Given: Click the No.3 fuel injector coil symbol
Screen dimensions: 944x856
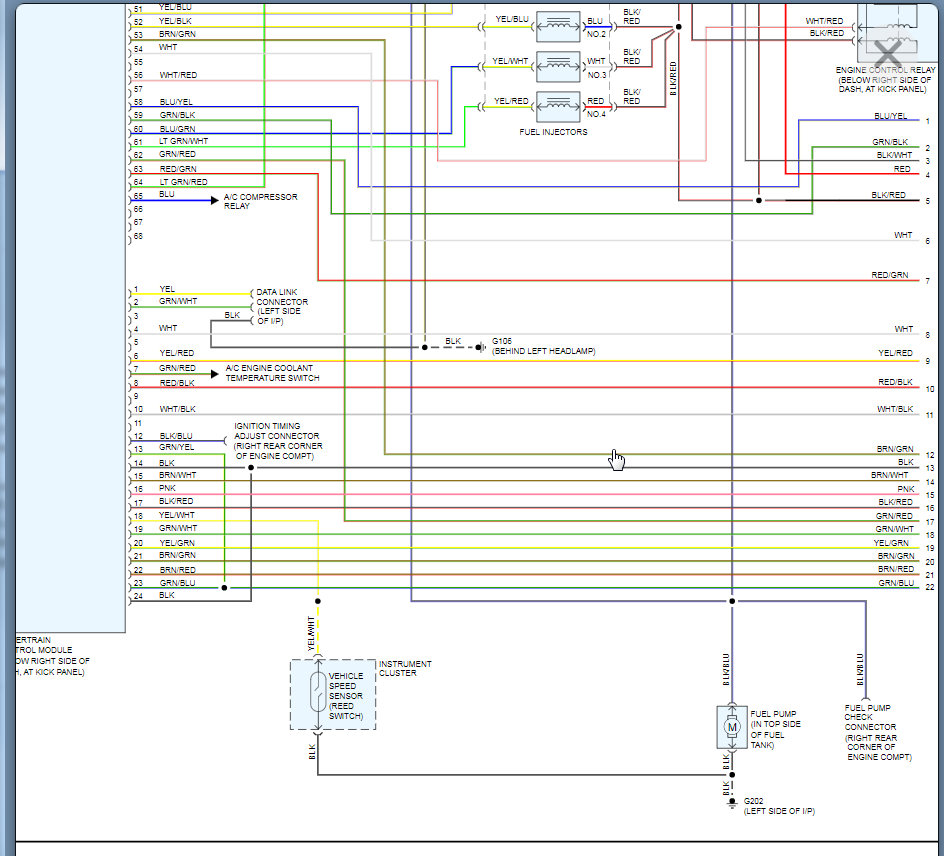Looking at the screenshot, I should 558,66.
